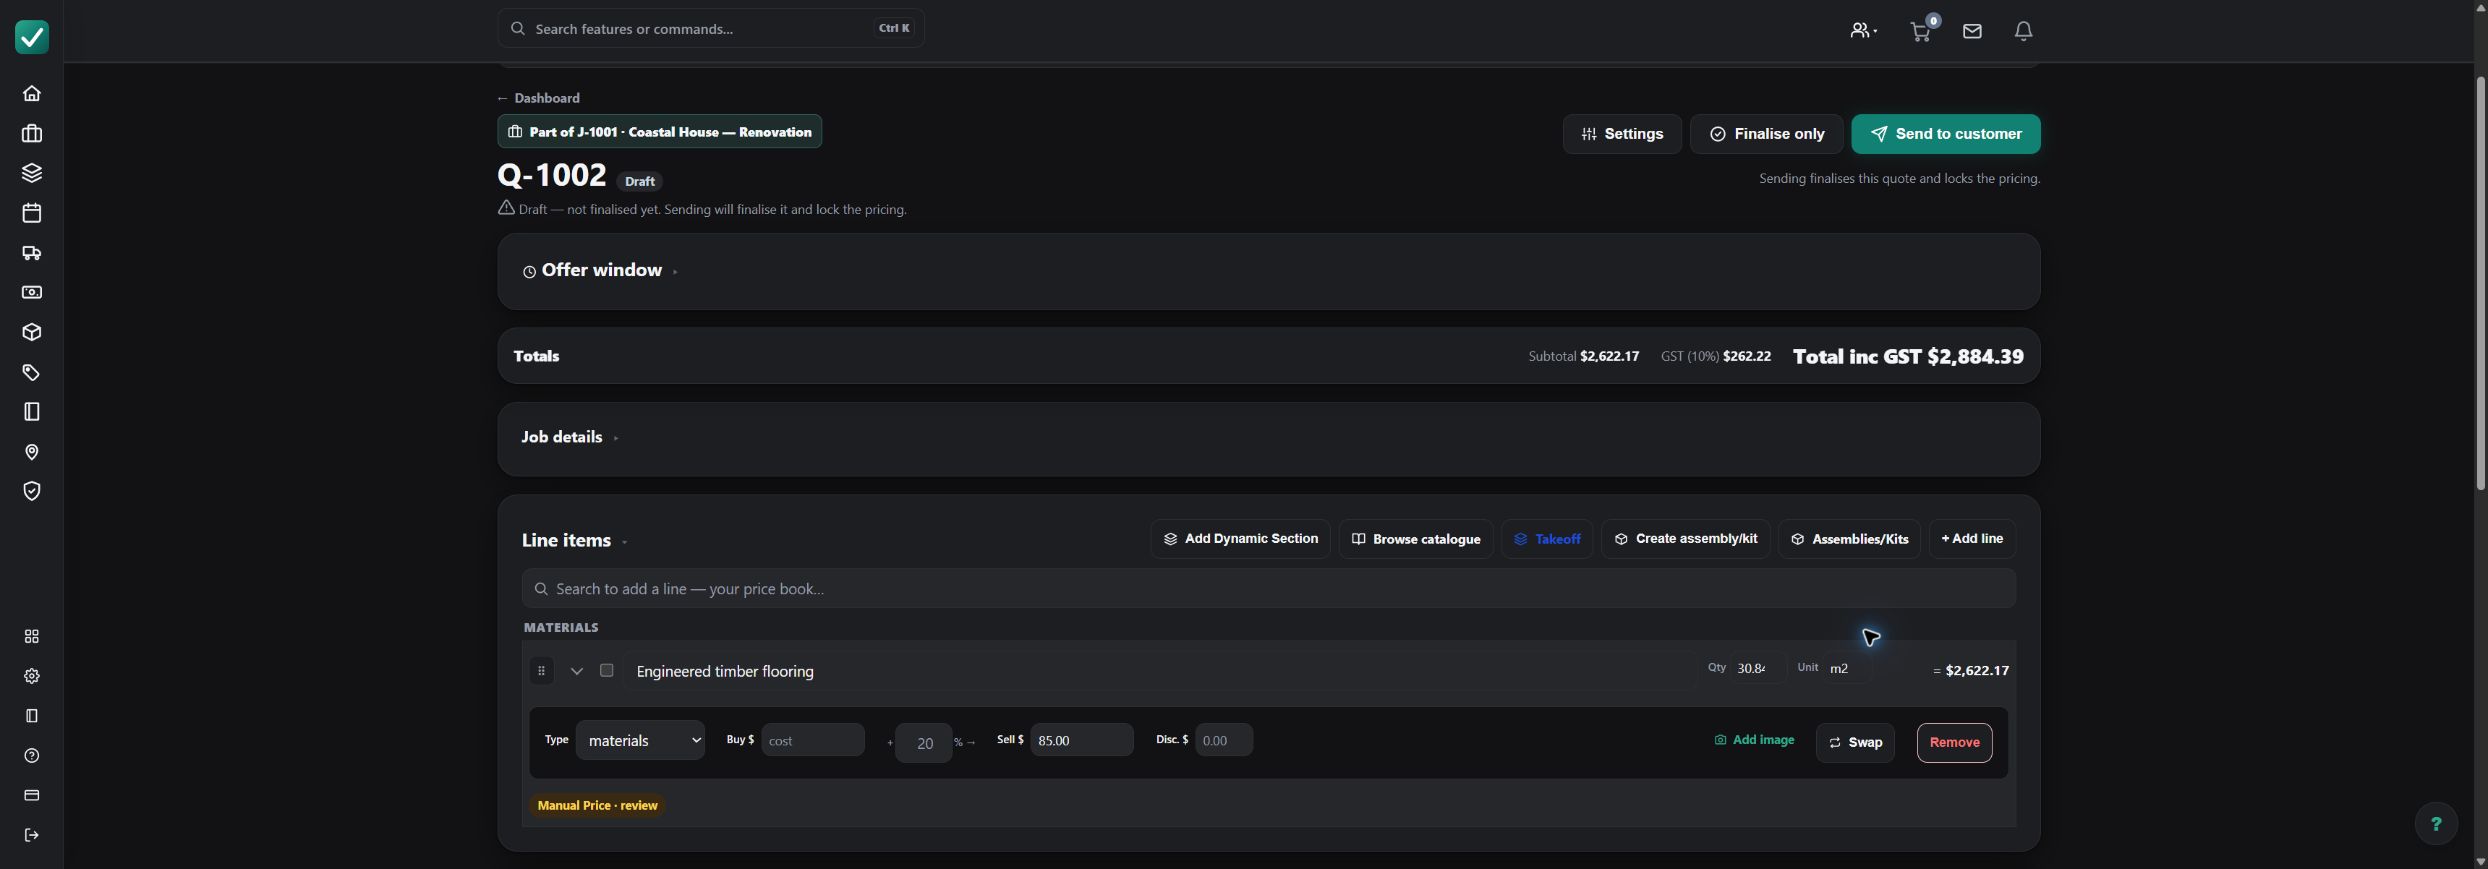The height and width of the screenshot is (869, 2488).
Task: Click the help question mark bubble
Action: click(2436, 824)
